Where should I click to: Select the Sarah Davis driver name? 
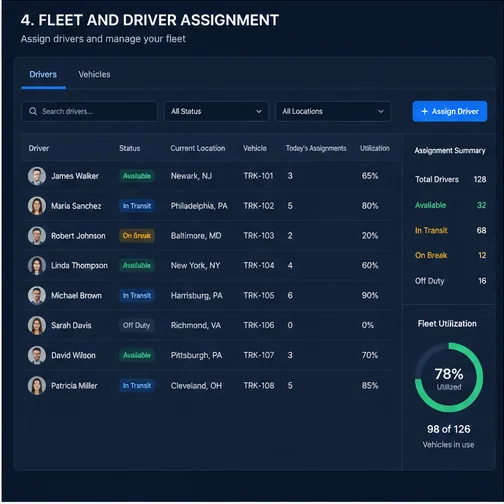click(x=71, y=325)
